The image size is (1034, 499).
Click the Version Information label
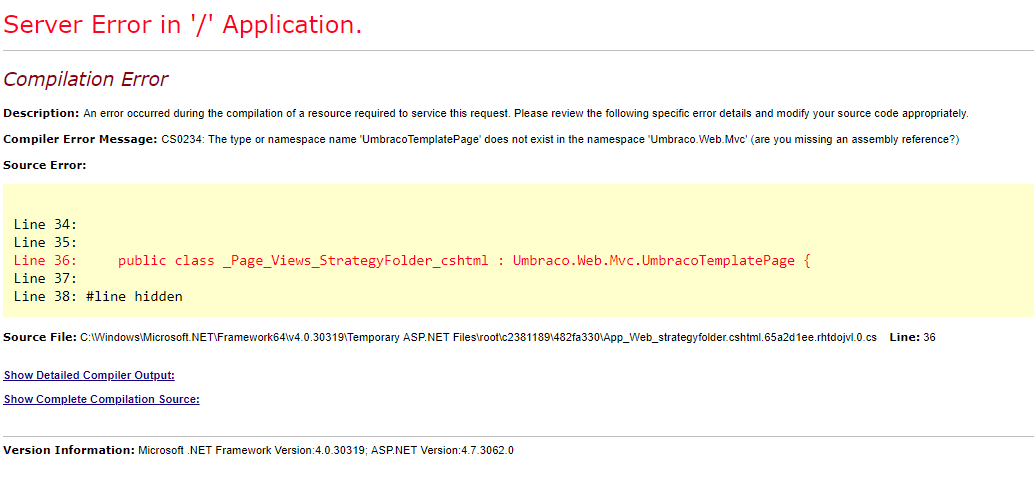pyautogui.click(x=69, y=450)
